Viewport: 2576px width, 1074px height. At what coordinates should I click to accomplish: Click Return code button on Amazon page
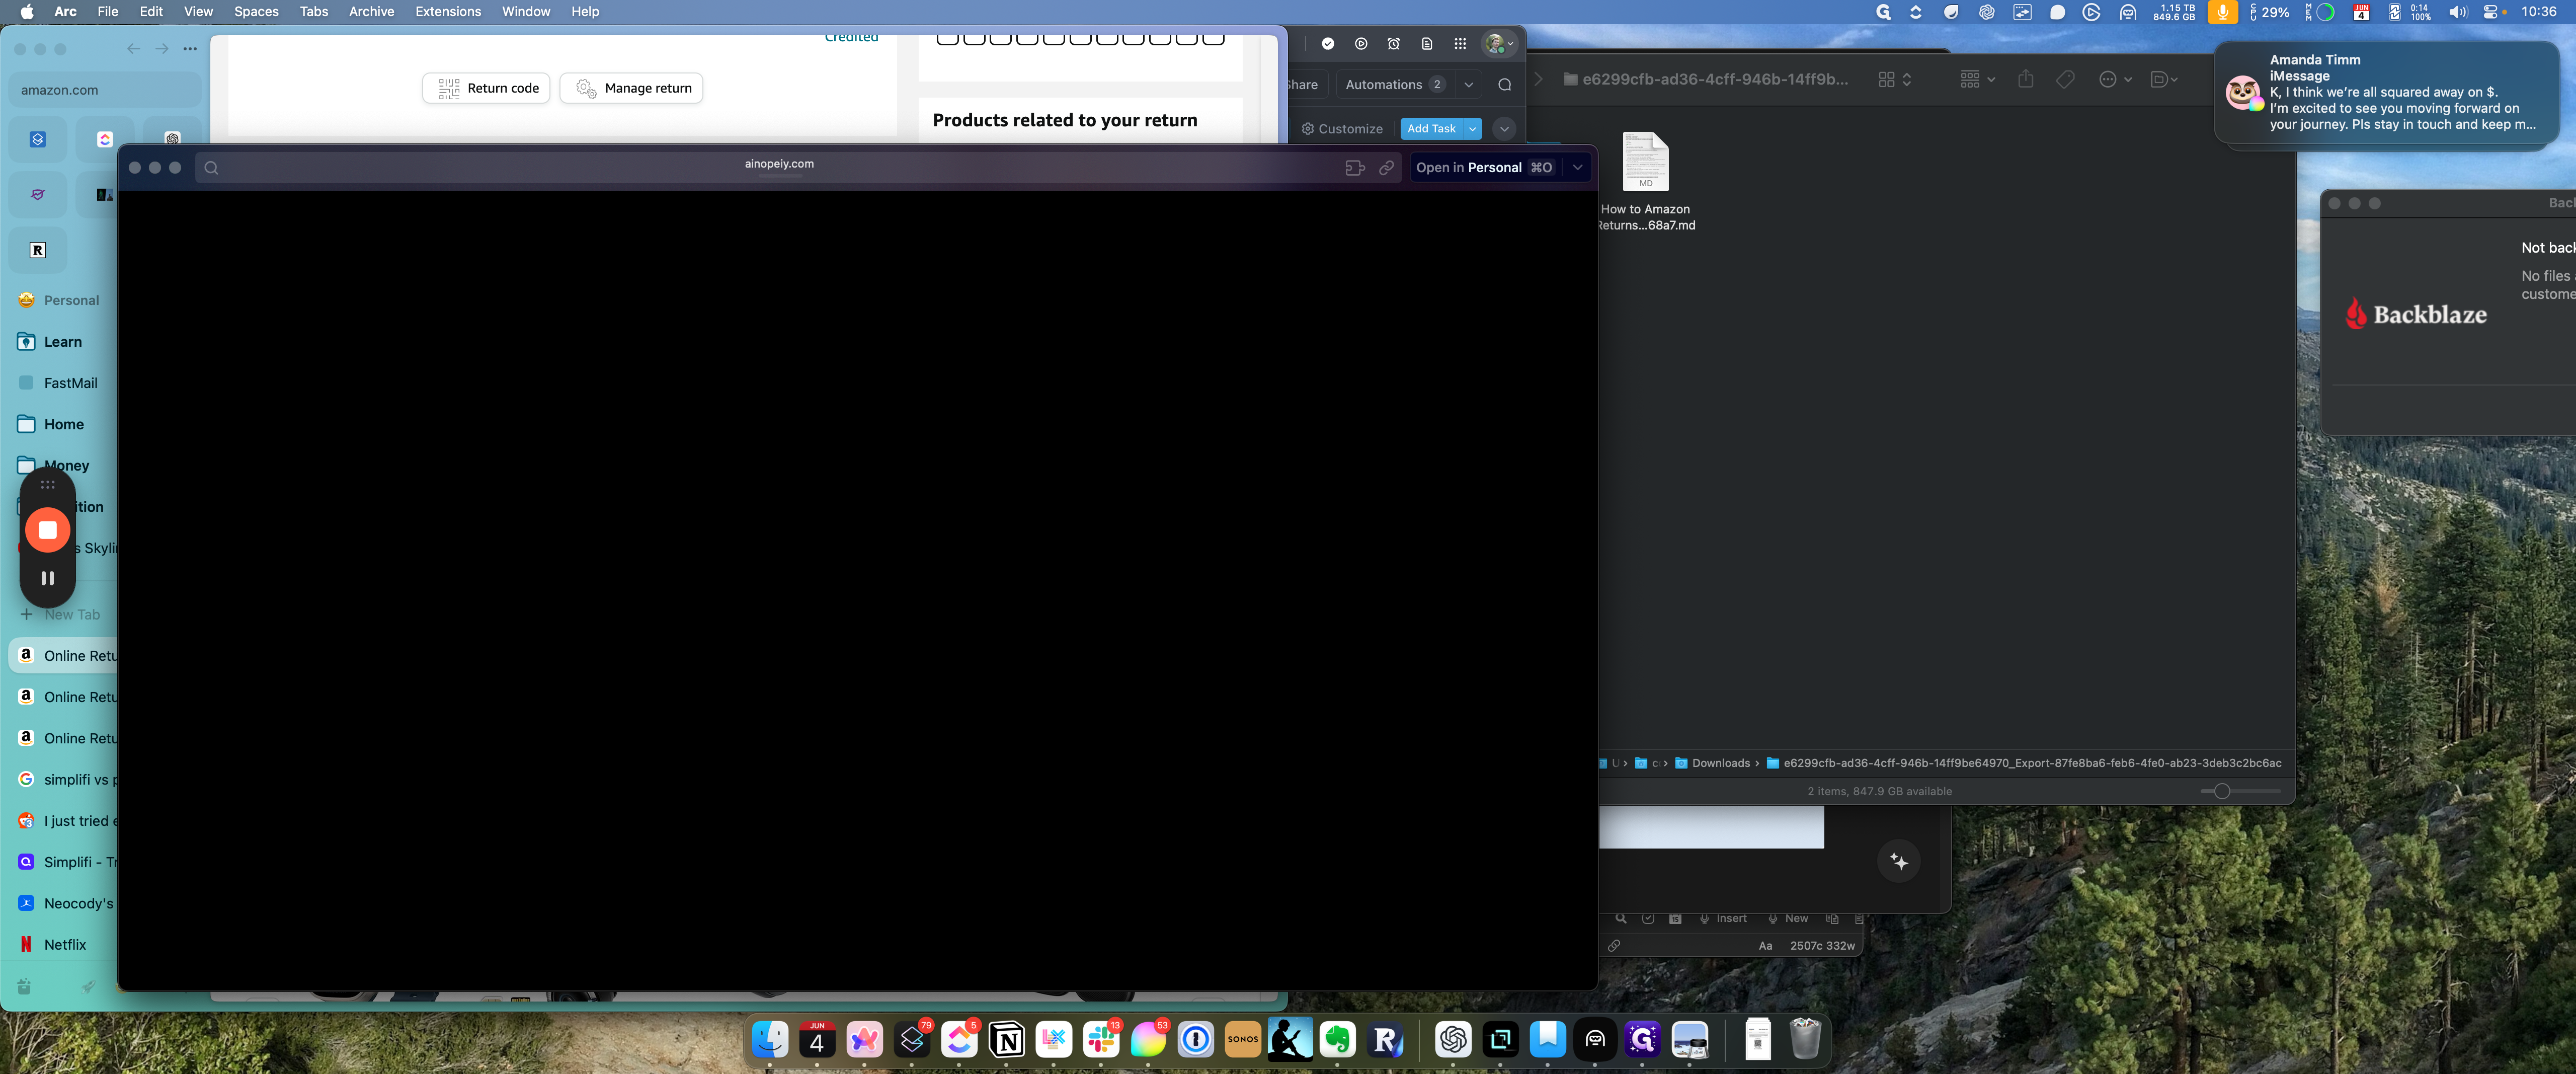[x=486, y=88]
